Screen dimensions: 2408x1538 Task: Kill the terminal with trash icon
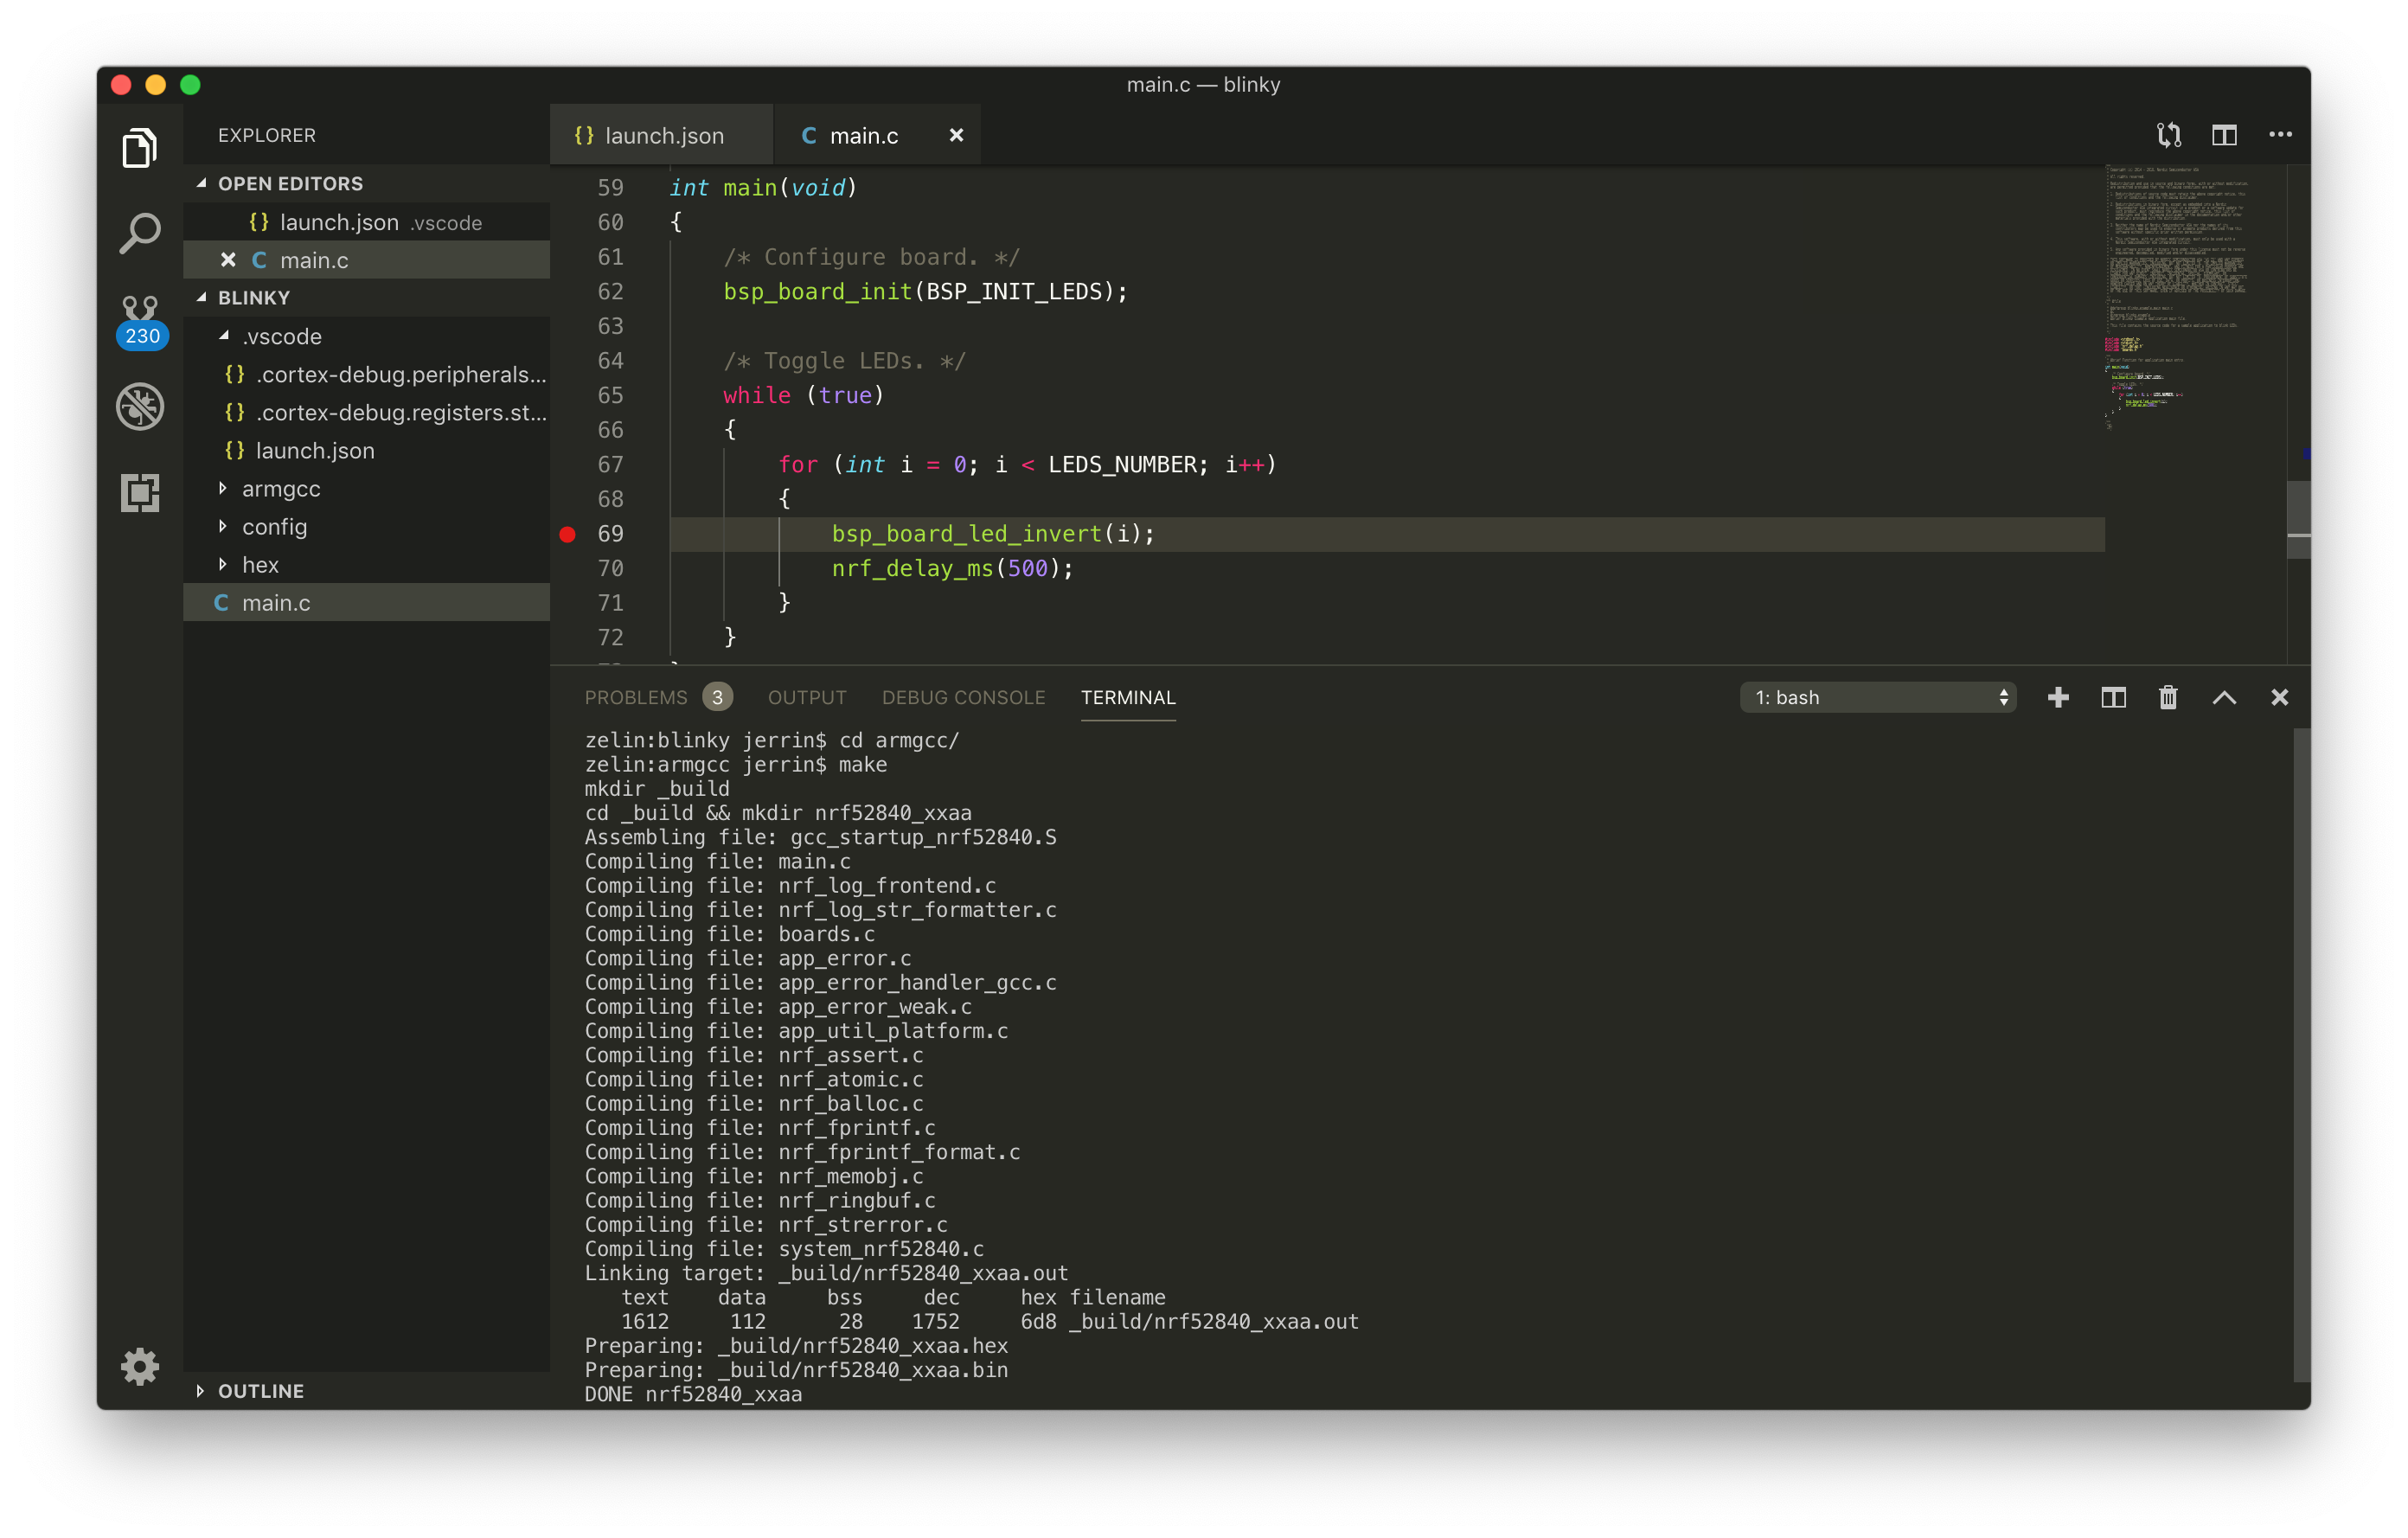click(x=2168, y=697)
